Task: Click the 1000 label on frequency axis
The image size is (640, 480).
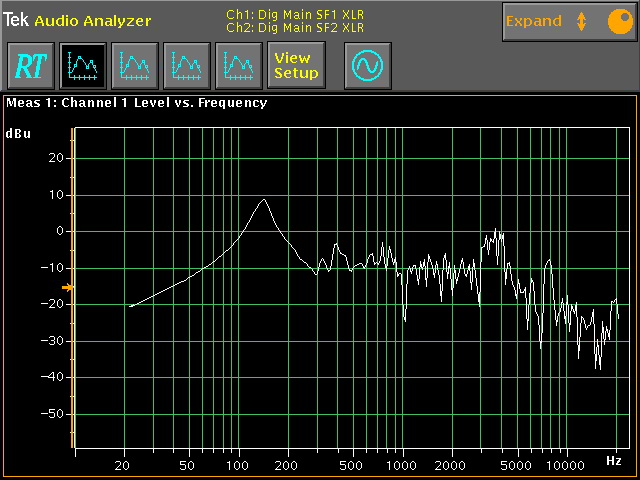Action: 403,467
